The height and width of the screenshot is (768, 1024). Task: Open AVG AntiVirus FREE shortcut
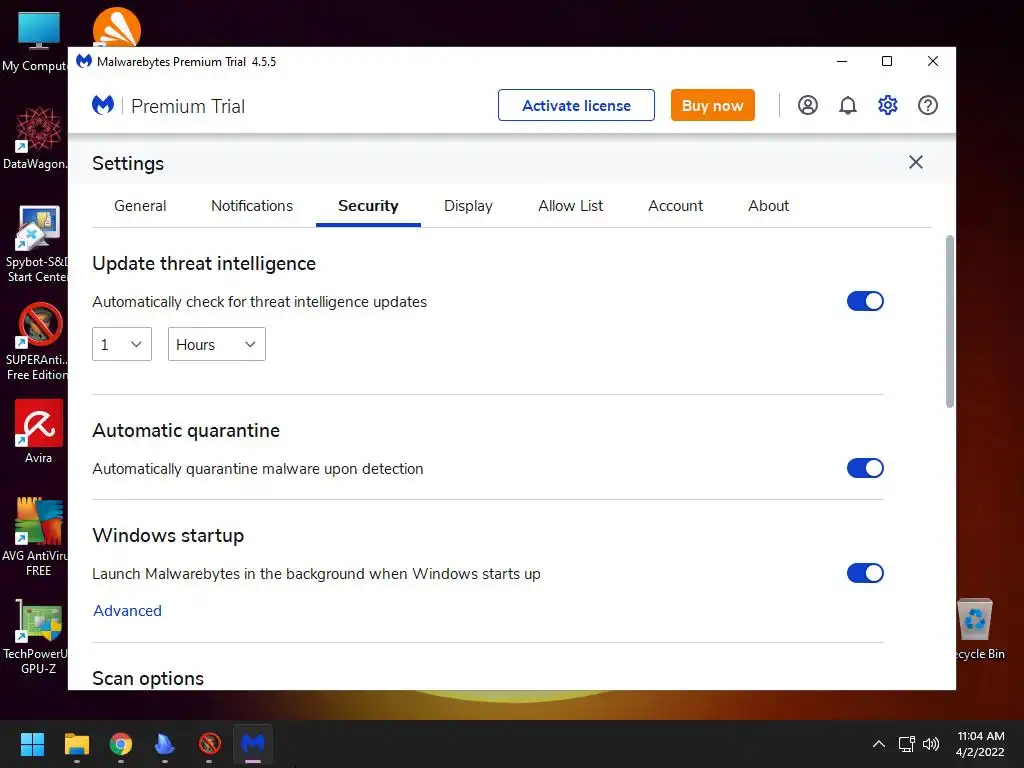pyautogui.click(x=36, y=537)
